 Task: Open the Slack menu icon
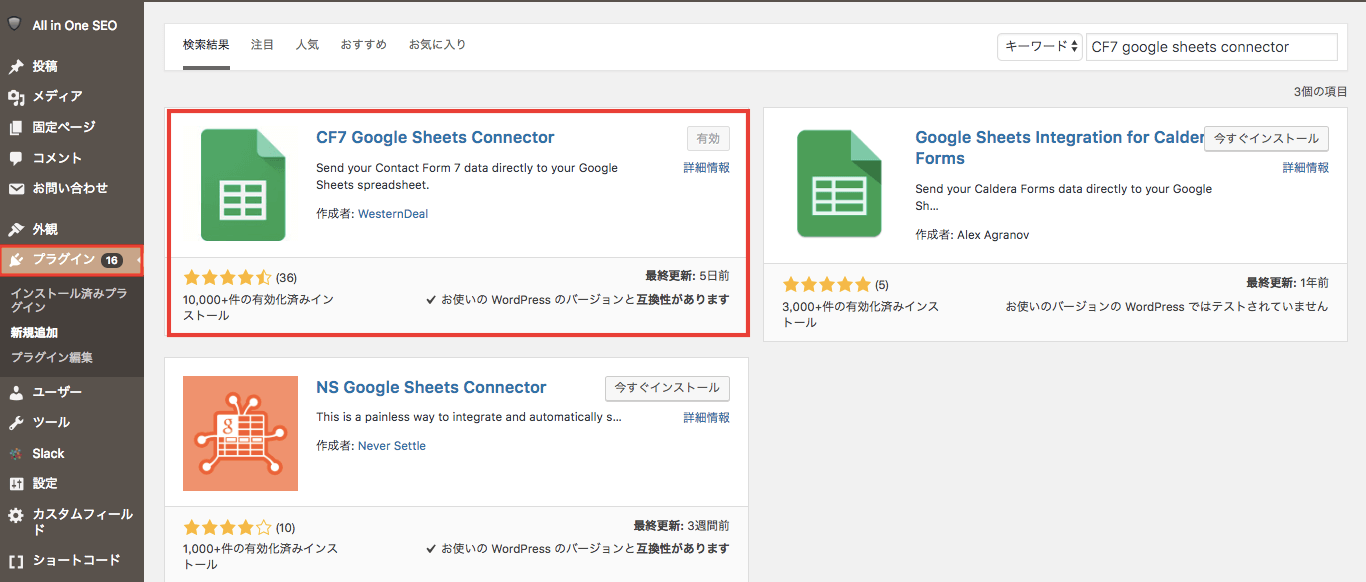point(16,454)
